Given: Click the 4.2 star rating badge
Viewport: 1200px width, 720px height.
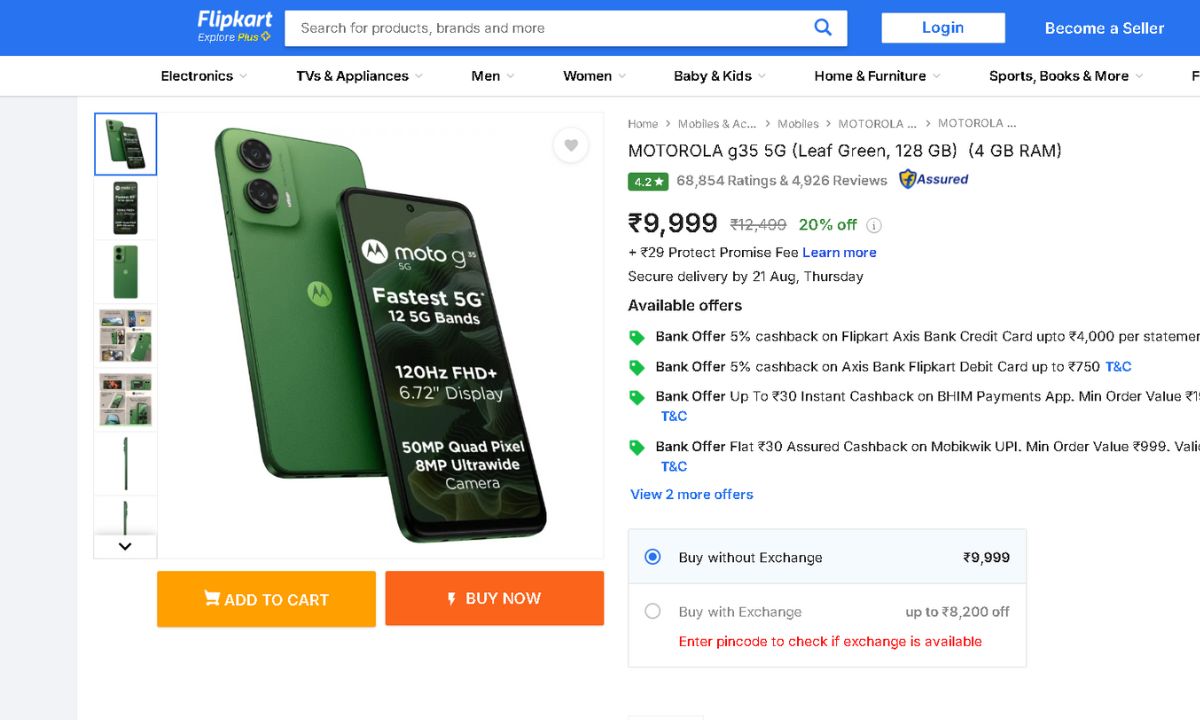Looking at the screenshot, I should pos(647,182).
